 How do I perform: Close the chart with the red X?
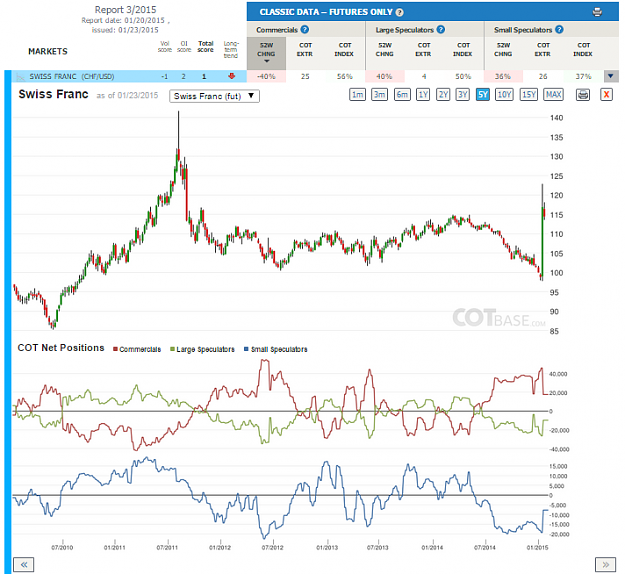606,95
